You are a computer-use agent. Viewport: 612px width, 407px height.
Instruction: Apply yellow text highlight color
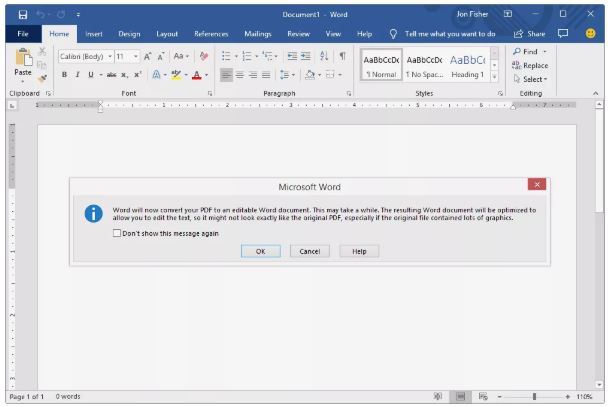[176, 75]
